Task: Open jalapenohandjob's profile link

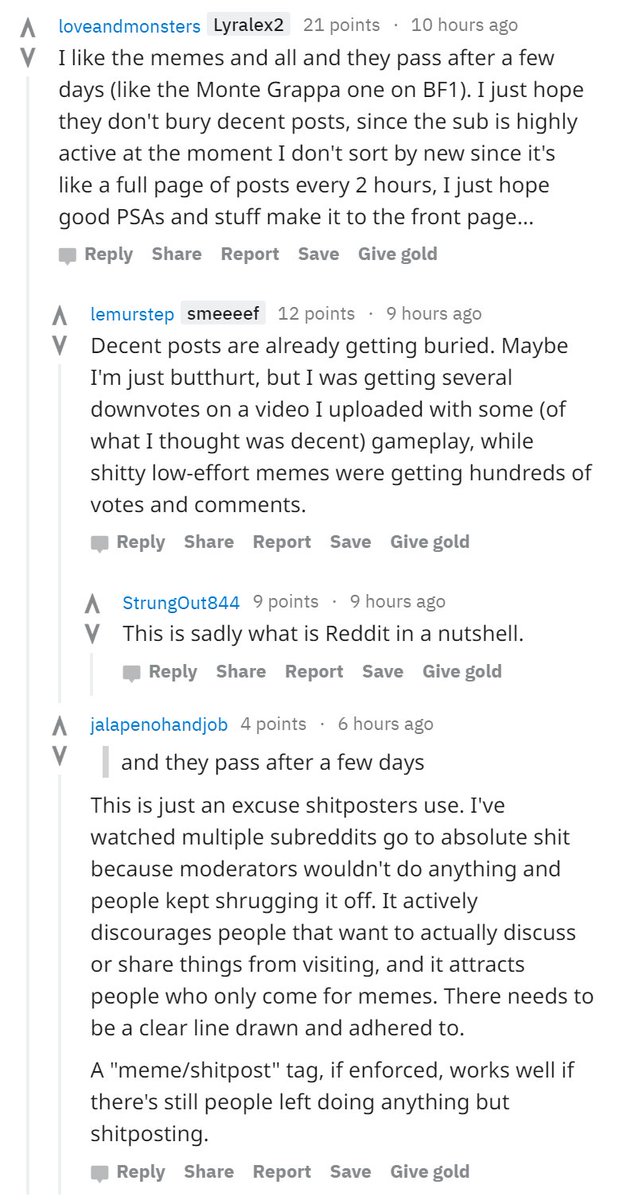Action: [158, 724]
